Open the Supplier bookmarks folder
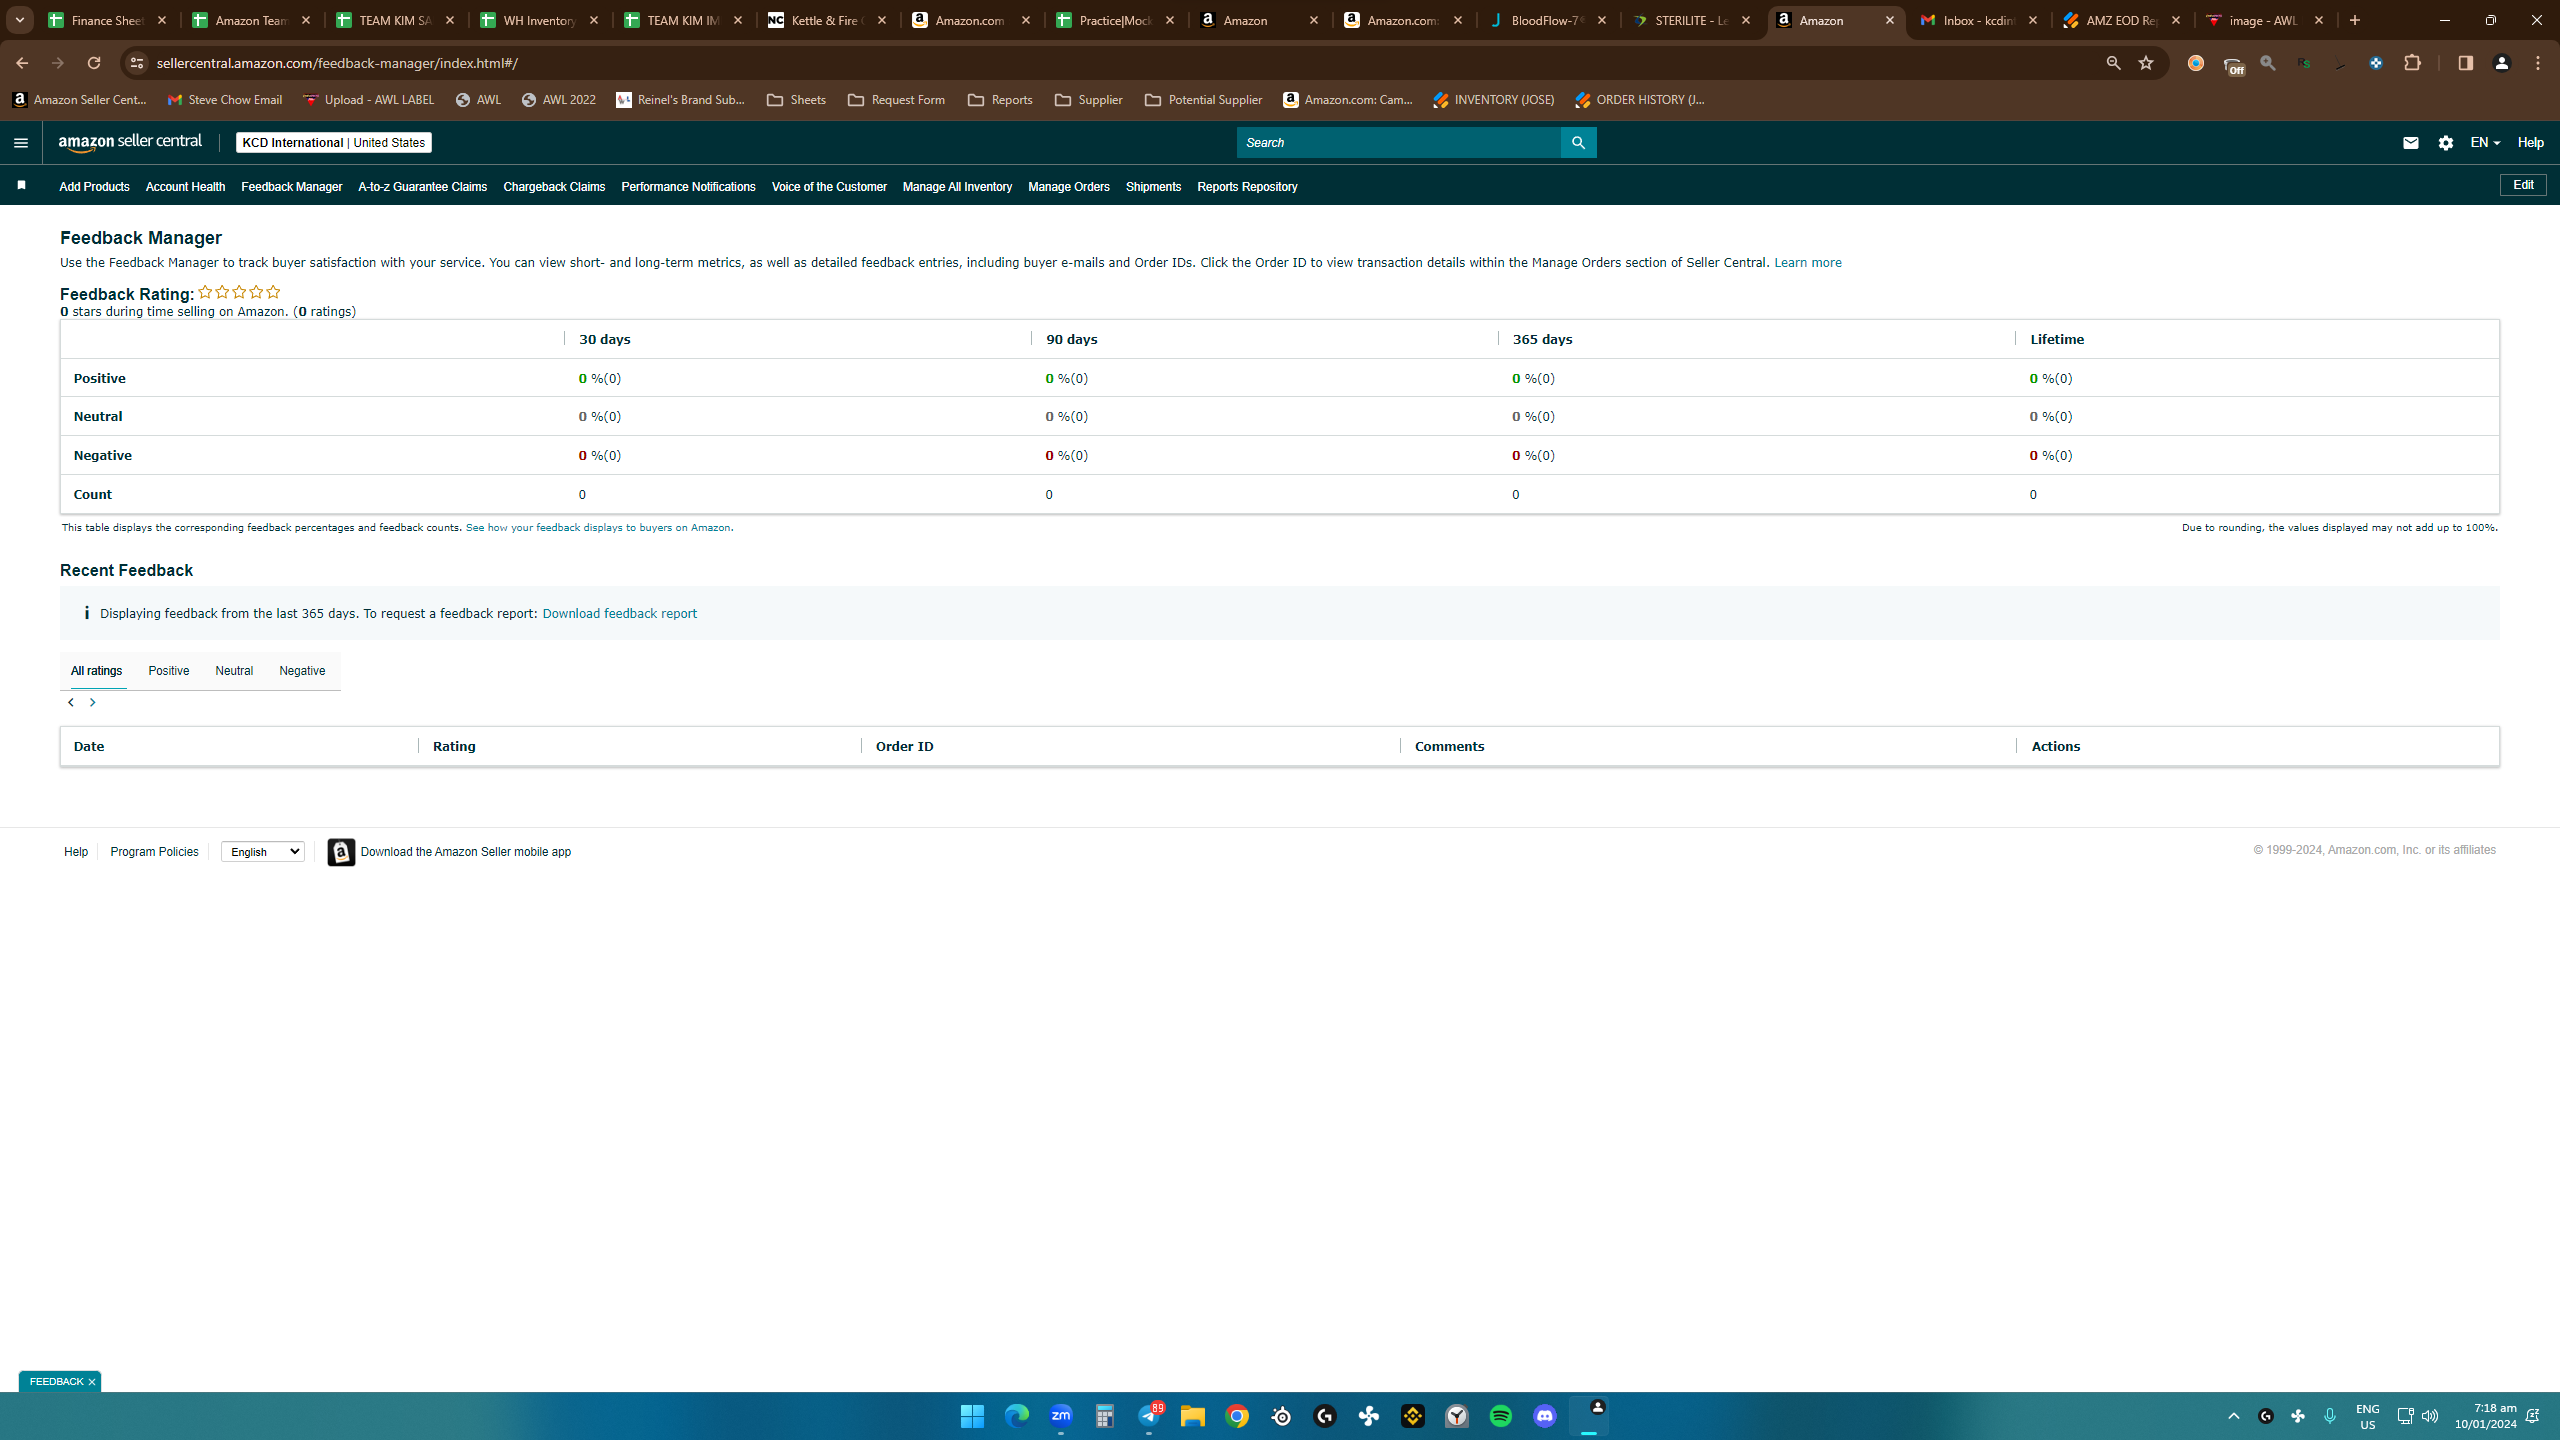 (1089, 100)
